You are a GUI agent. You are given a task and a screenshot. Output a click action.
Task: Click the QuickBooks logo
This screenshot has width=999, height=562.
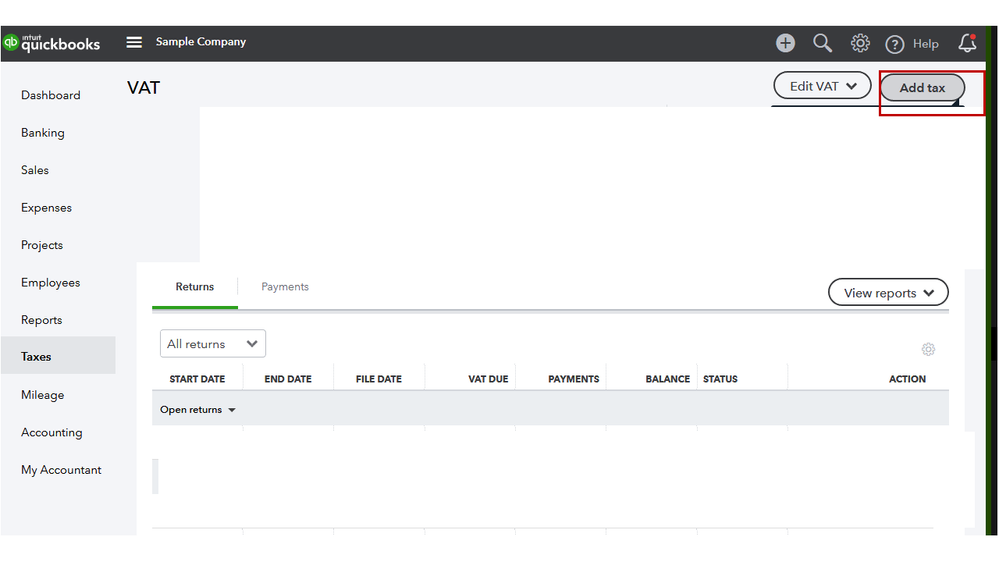52,43
